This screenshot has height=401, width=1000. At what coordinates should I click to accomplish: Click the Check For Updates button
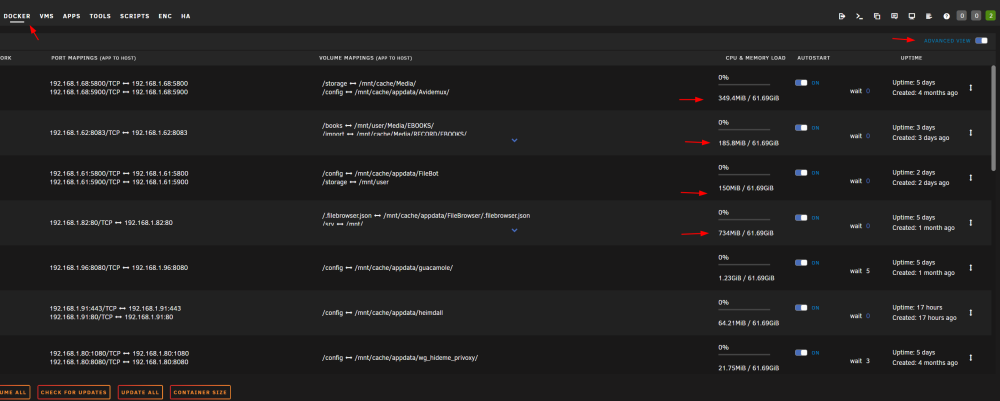click(x=73, y=392)
